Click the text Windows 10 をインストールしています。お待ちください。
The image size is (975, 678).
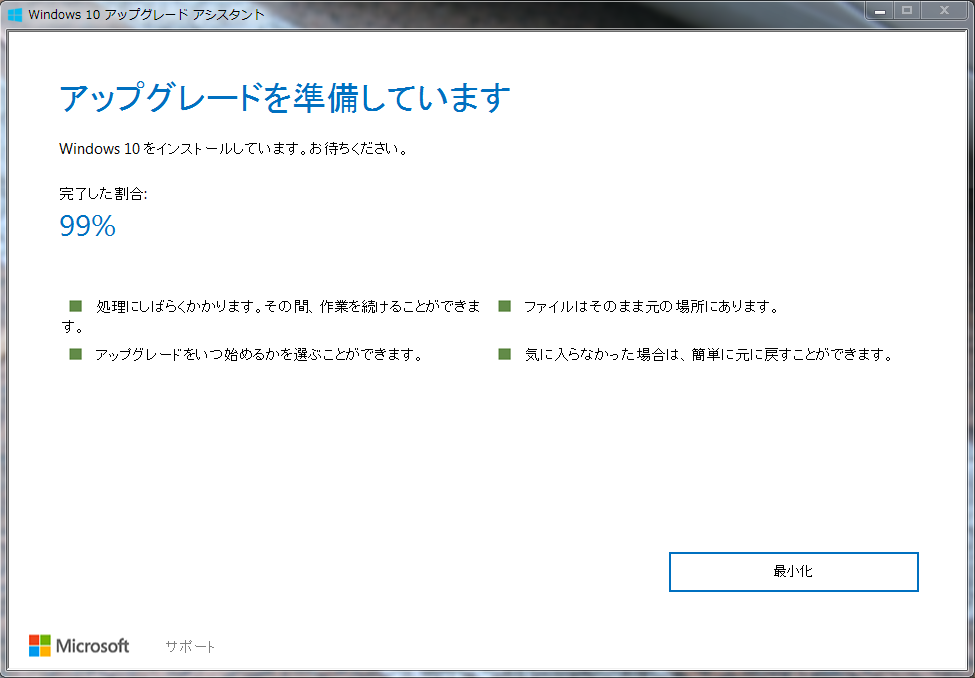click(234, 149)
